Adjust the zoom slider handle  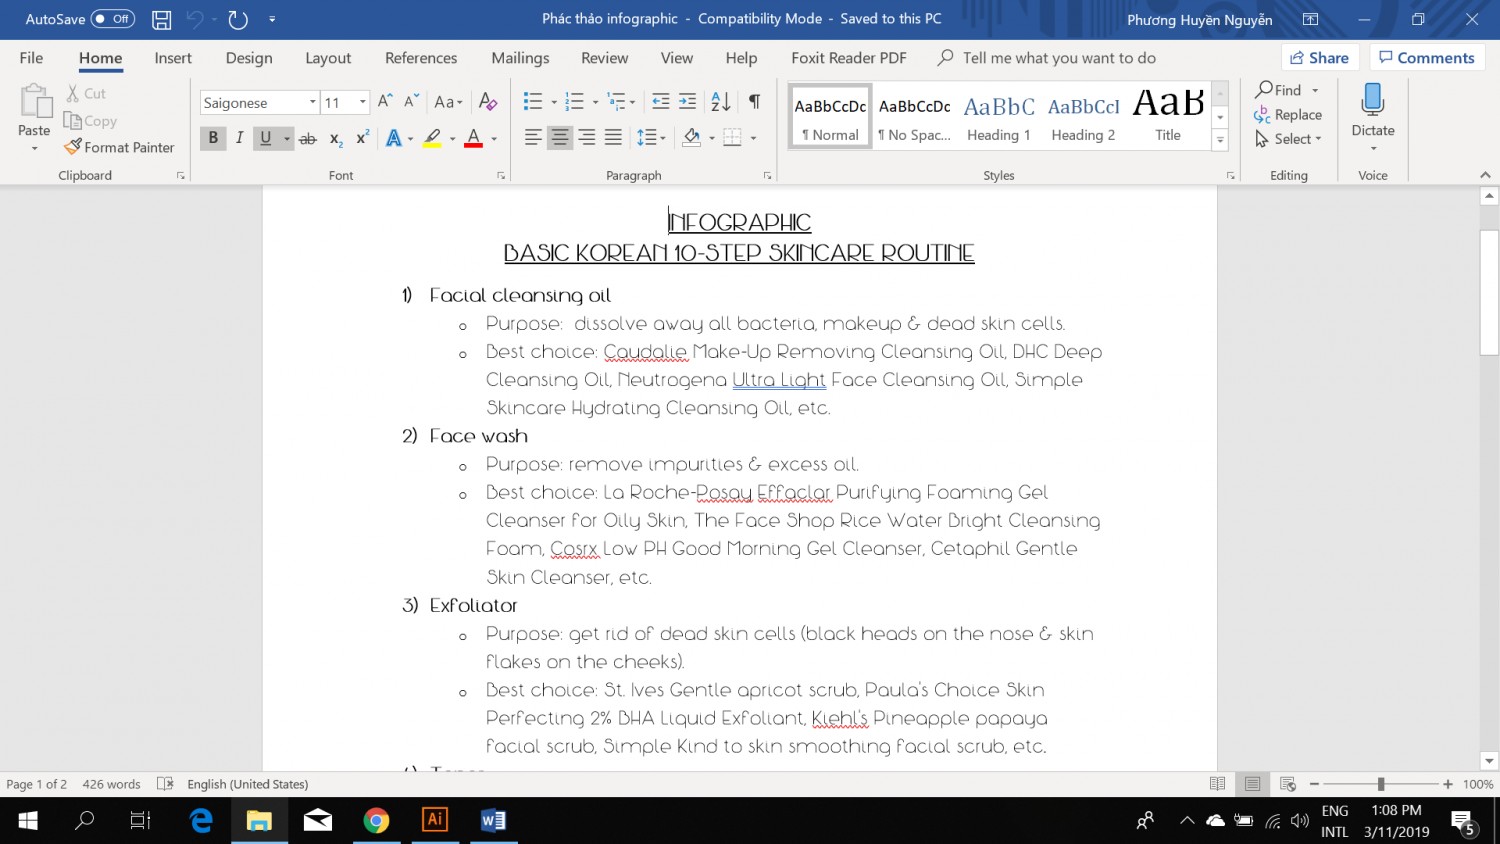point(1381,784)
